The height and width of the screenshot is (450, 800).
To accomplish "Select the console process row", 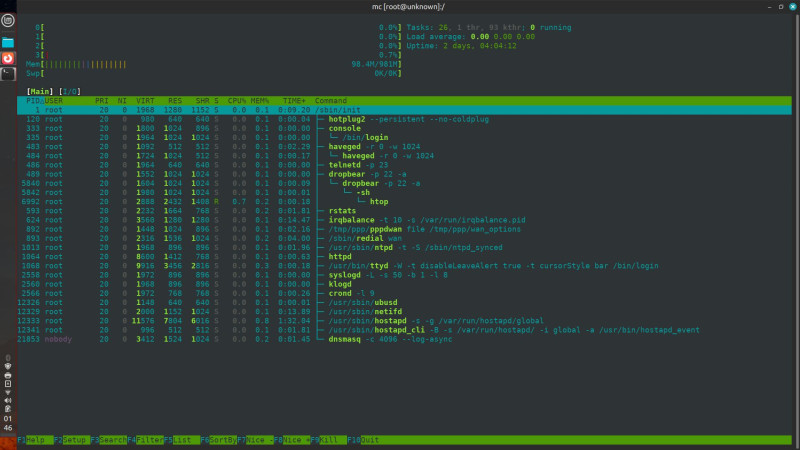I will [404, 128].
